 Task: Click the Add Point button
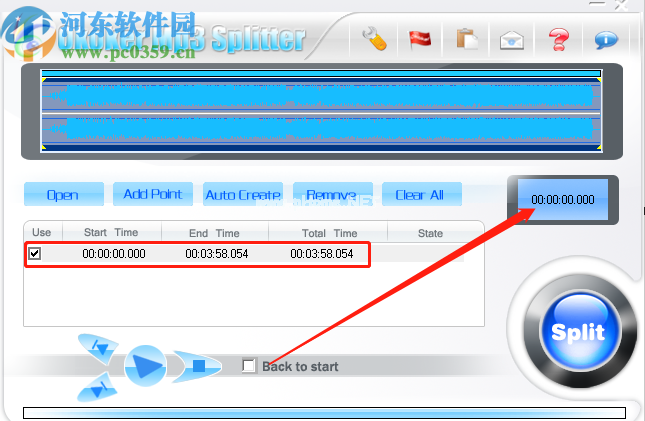(152, 194)
